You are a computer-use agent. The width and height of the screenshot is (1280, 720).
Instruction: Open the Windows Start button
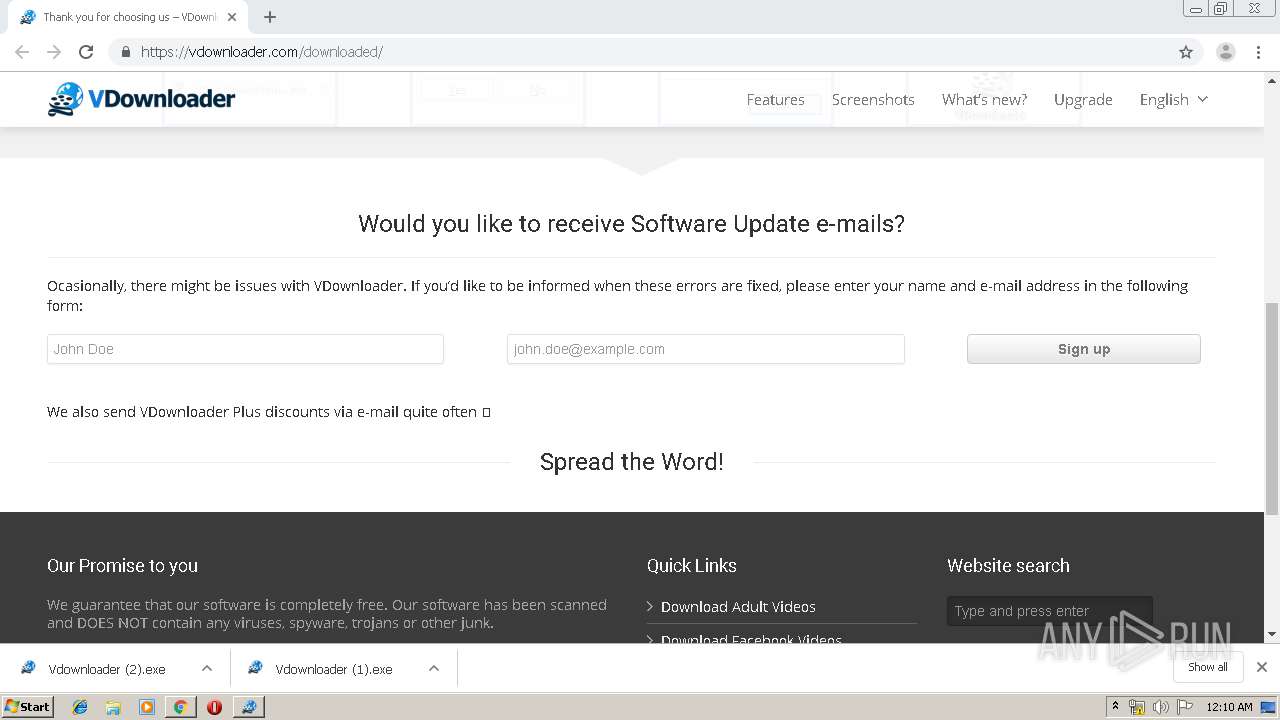point(27,706)
